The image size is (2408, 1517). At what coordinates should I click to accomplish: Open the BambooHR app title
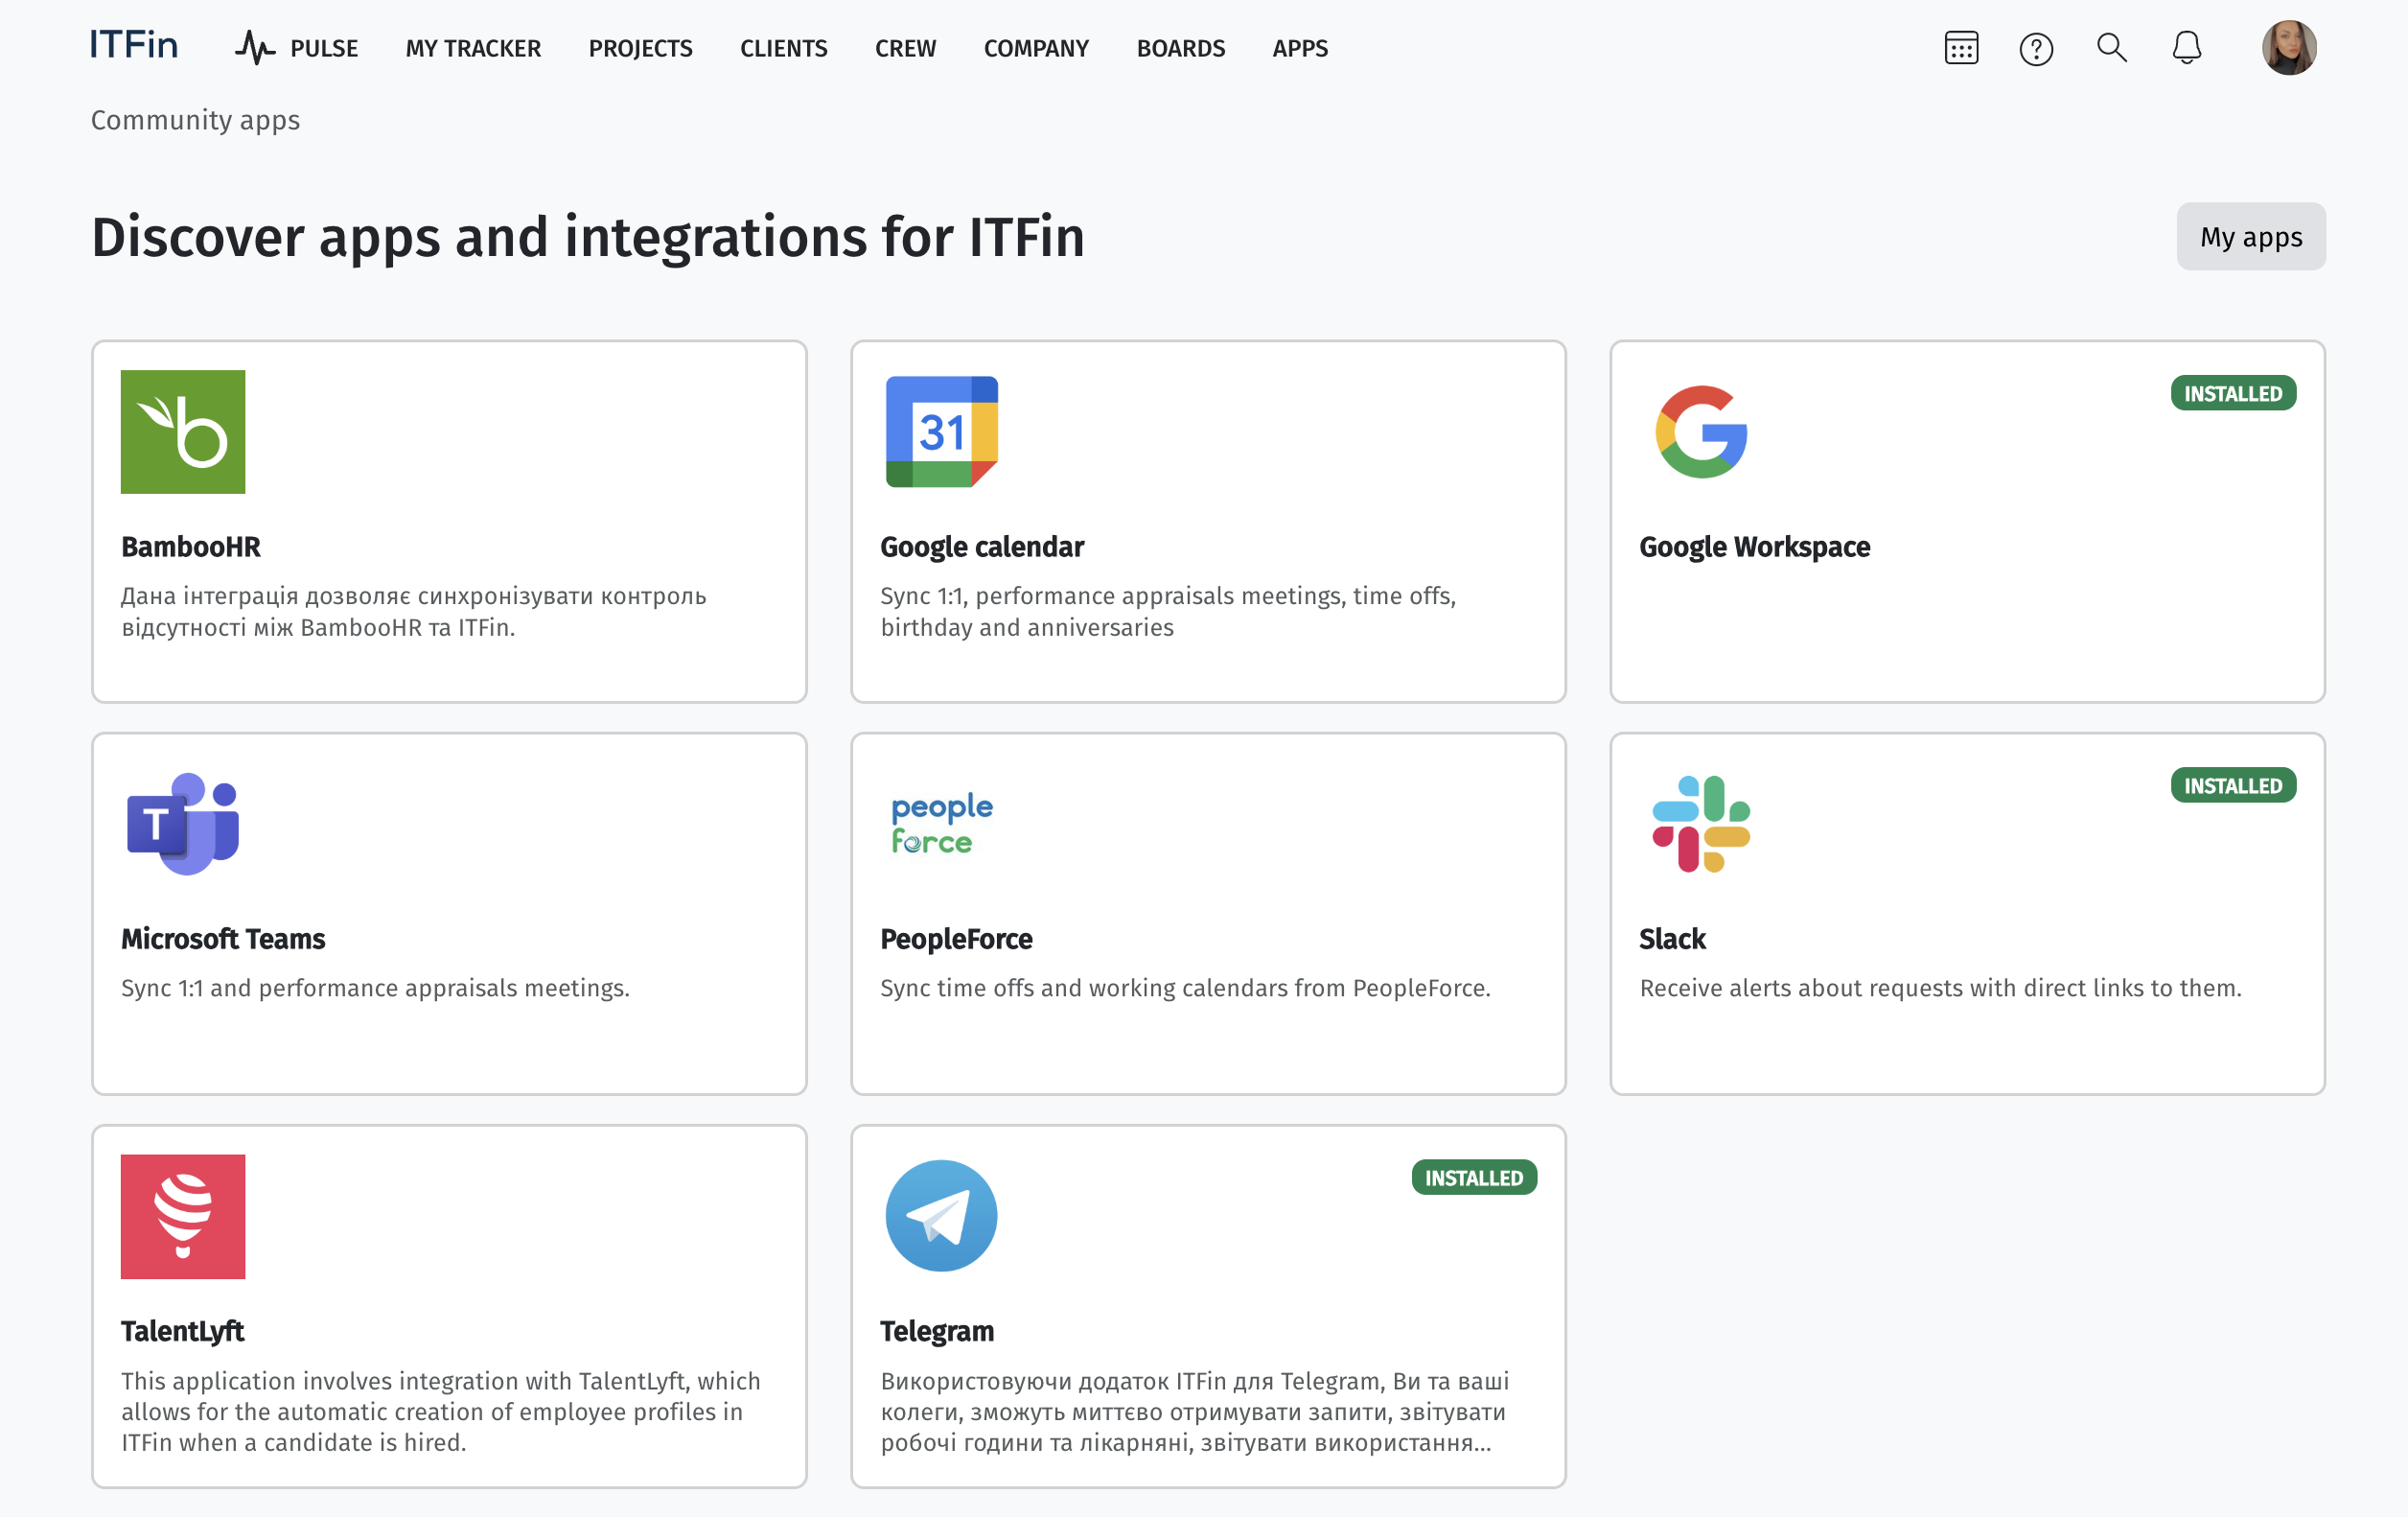pos(191,547)
